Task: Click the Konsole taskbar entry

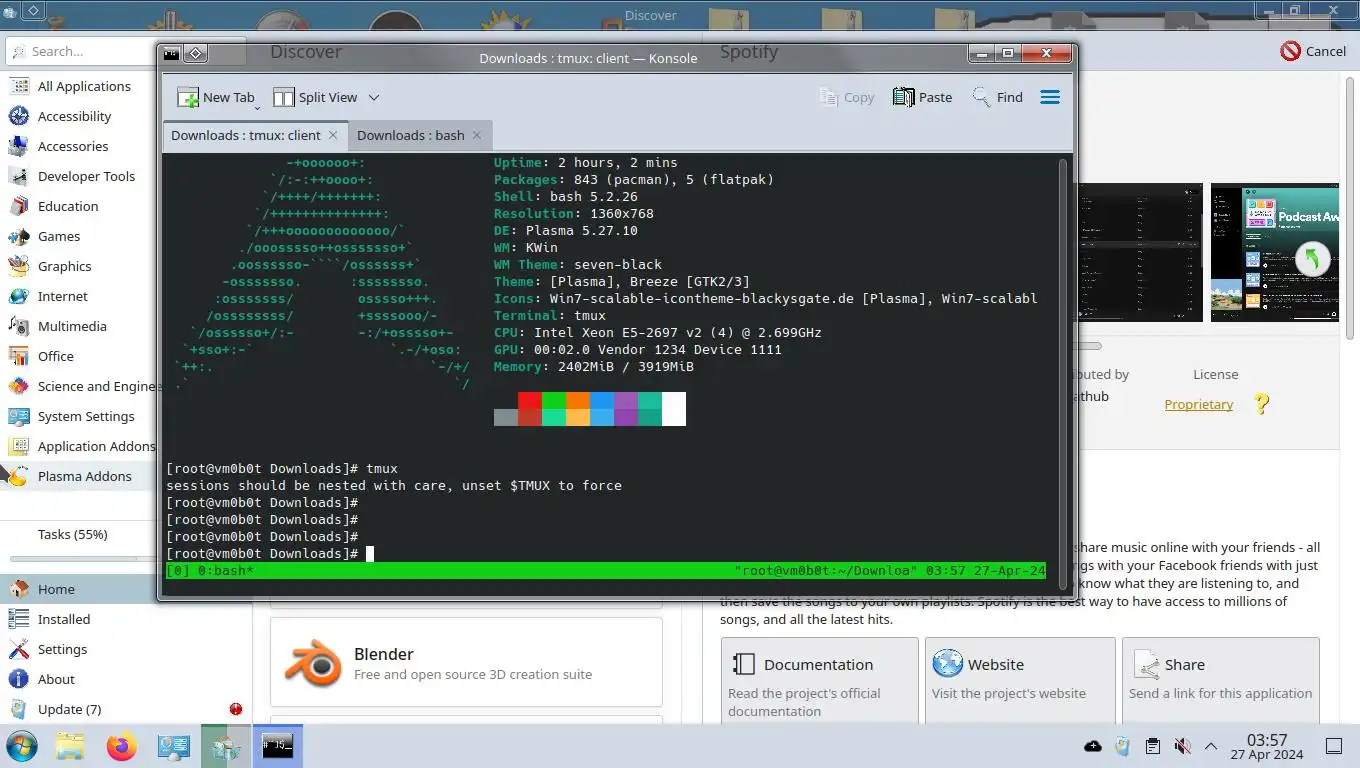Action: (277, 746)
